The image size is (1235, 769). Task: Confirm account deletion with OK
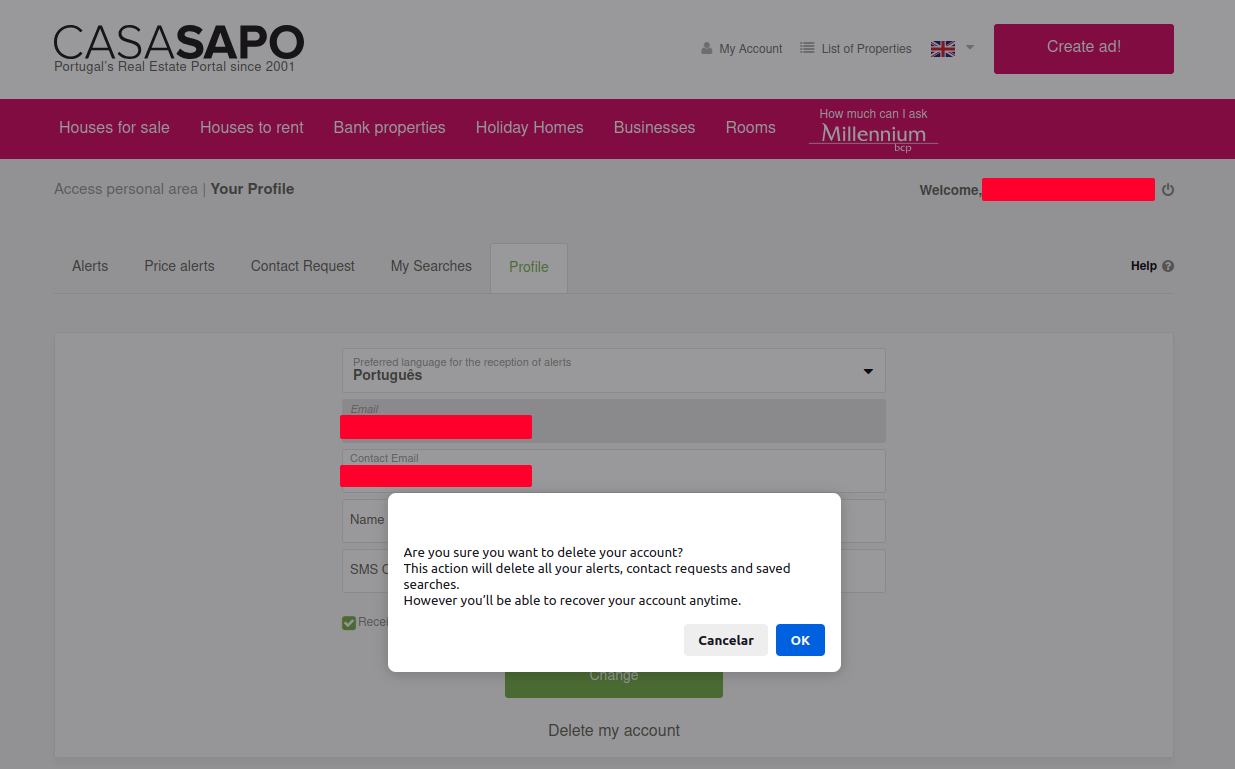[799, 640]
